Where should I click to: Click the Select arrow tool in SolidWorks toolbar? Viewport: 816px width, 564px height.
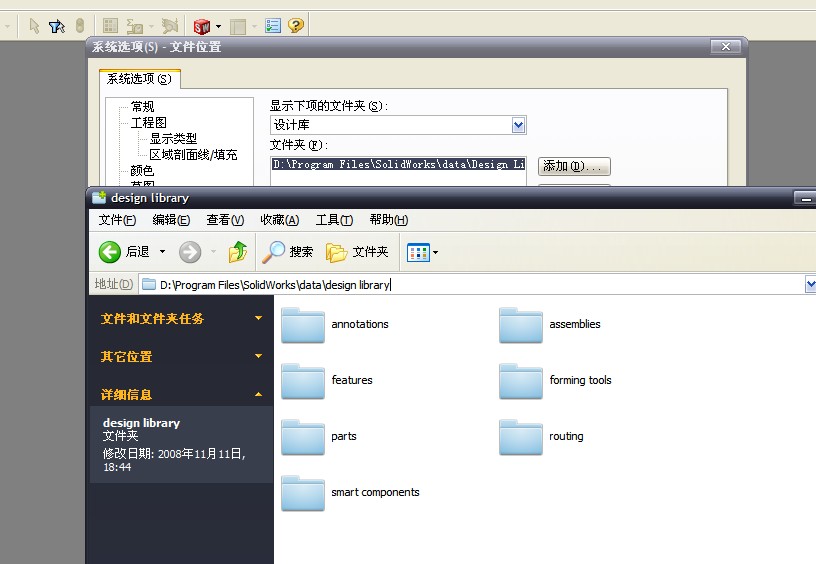(34, 25)
